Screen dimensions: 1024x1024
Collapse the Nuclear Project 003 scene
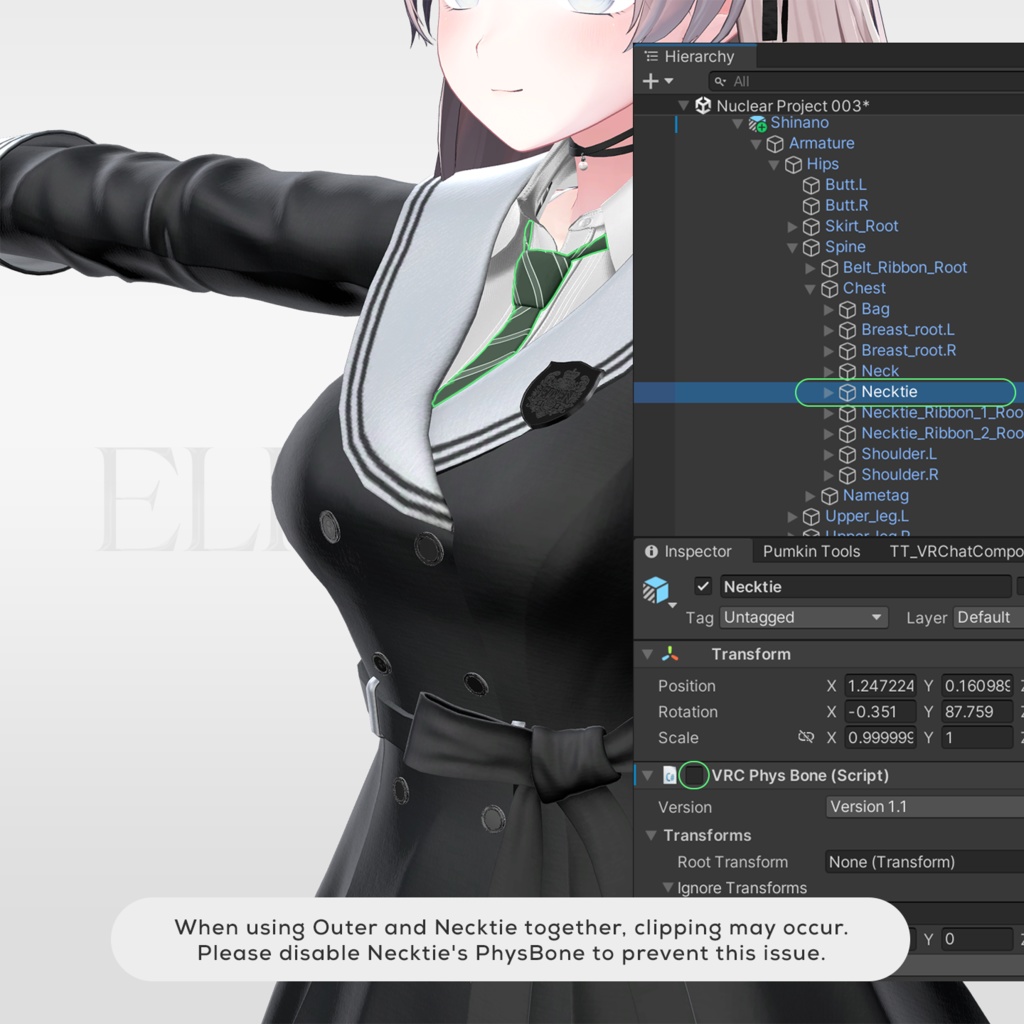684,105
